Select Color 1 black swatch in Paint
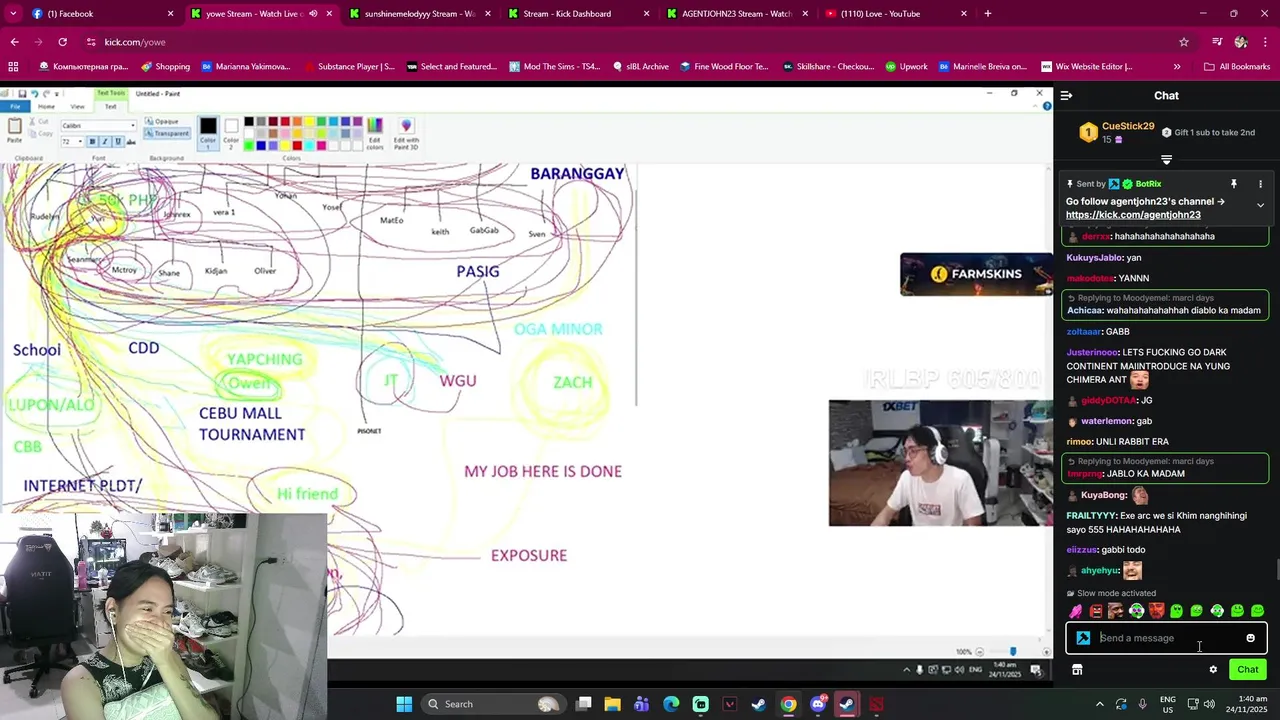Screen dimensions: 1280x720 (x=208, y=131)
